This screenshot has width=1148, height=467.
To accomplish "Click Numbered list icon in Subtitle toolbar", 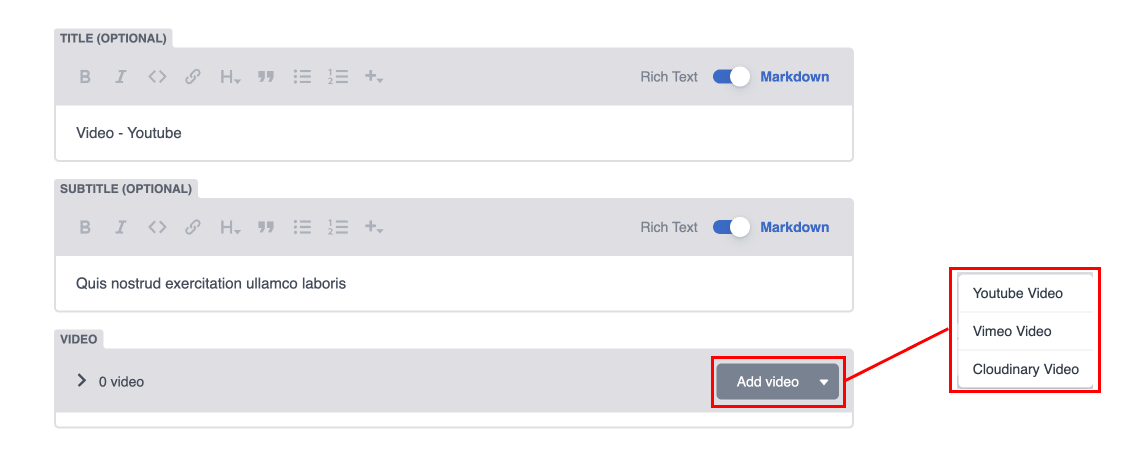I will click(338, 227).
